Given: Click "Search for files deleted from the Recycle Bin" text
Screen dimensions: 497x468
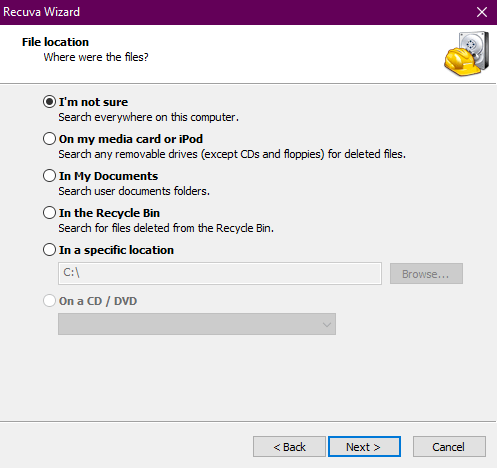Looking at the screenshot, I should click(x=166, y=228).
